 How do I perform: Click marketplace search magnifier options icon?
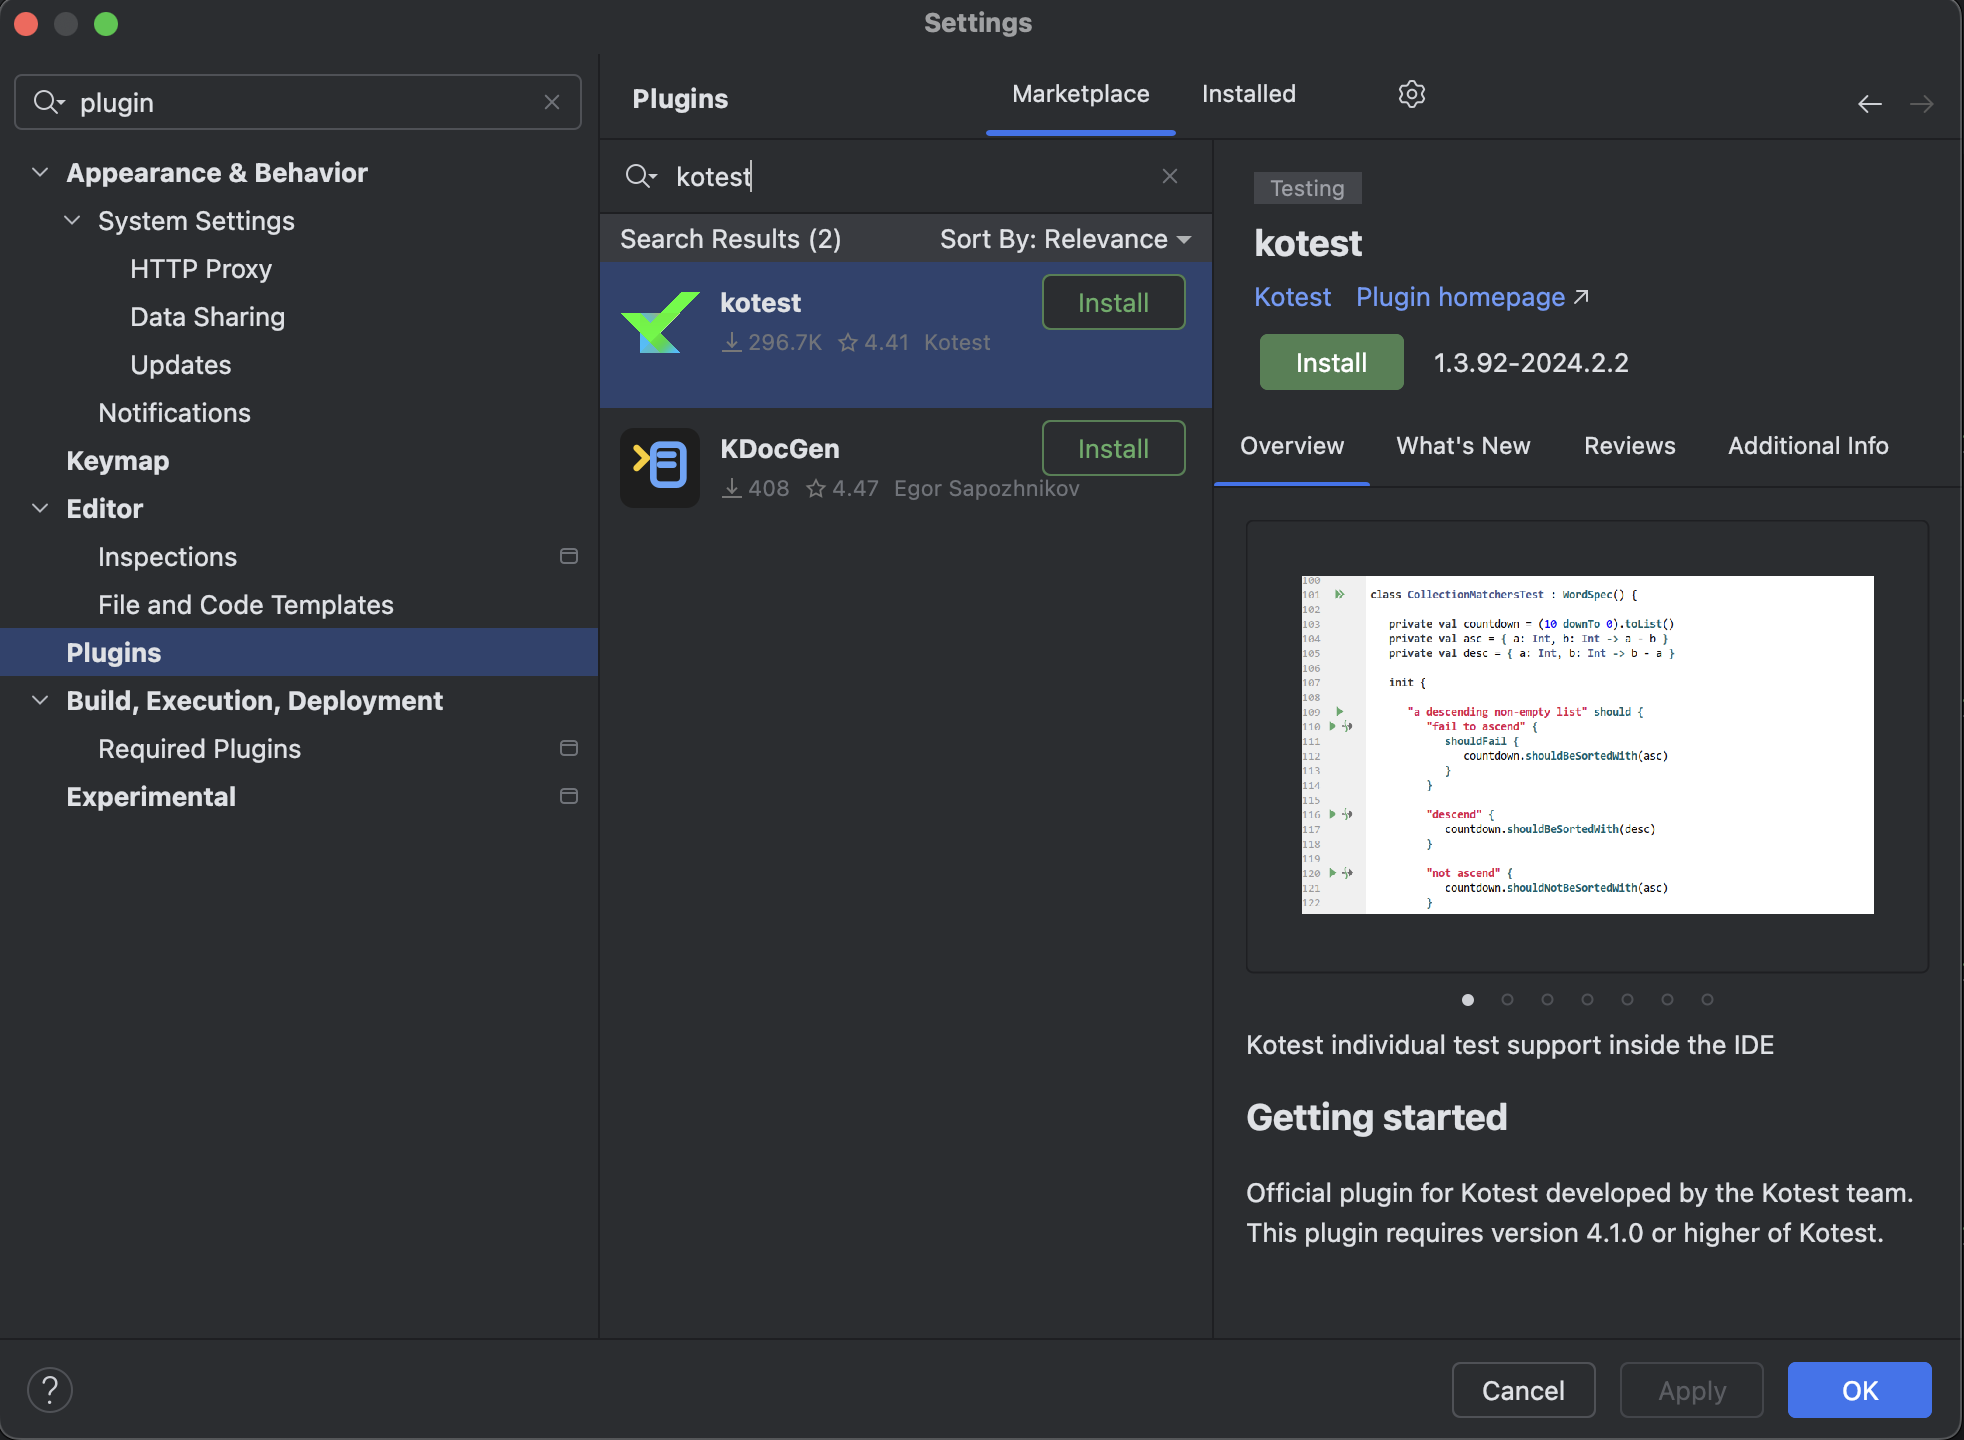pos(640,176)
